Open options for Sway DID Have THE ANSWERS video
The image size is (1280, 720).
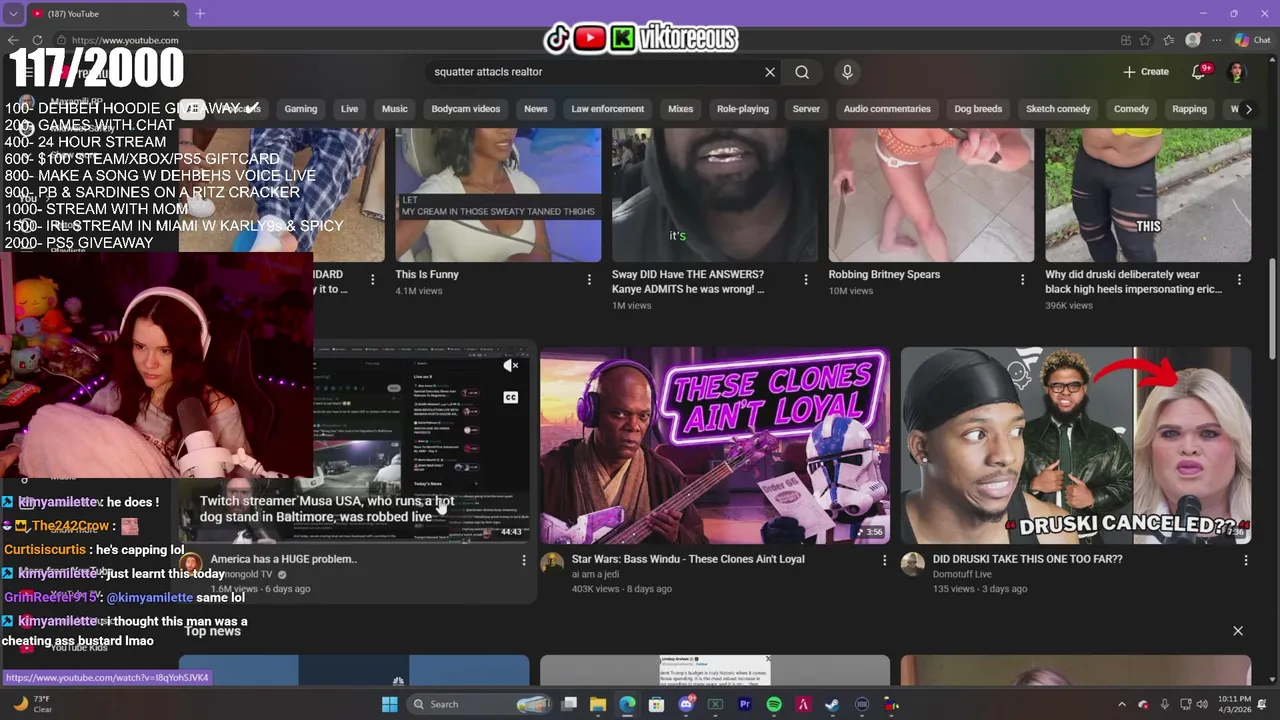pyautogui.click(x=806, y=280)
